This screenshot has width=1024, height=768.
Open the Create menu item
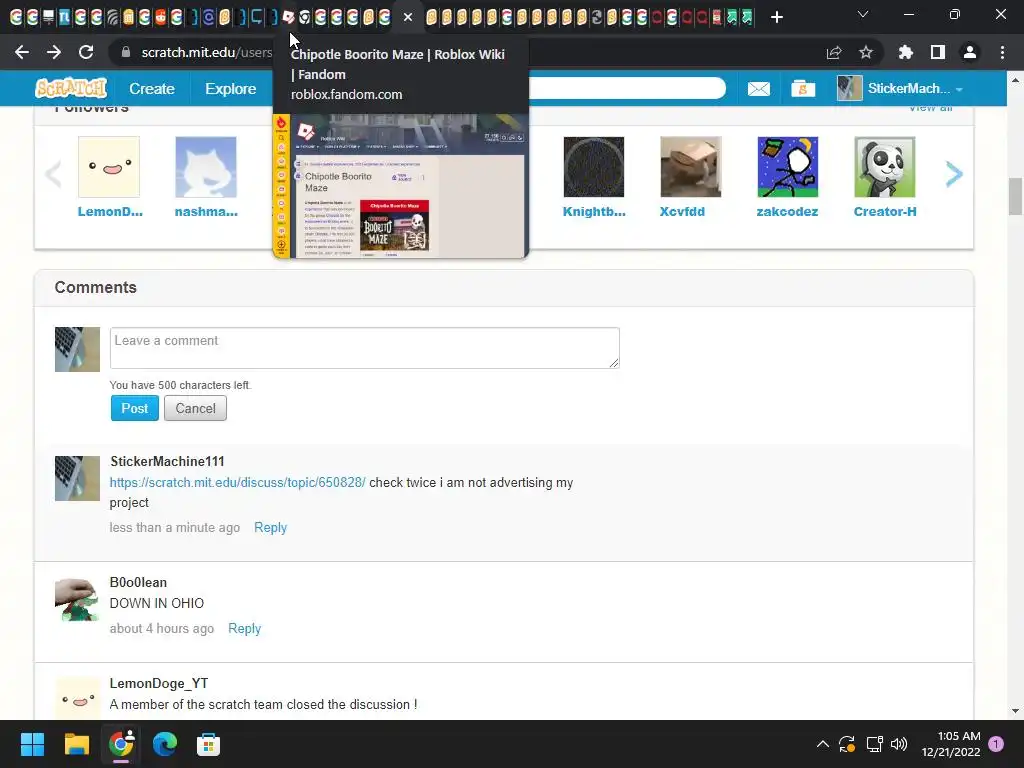coord(152,88)
